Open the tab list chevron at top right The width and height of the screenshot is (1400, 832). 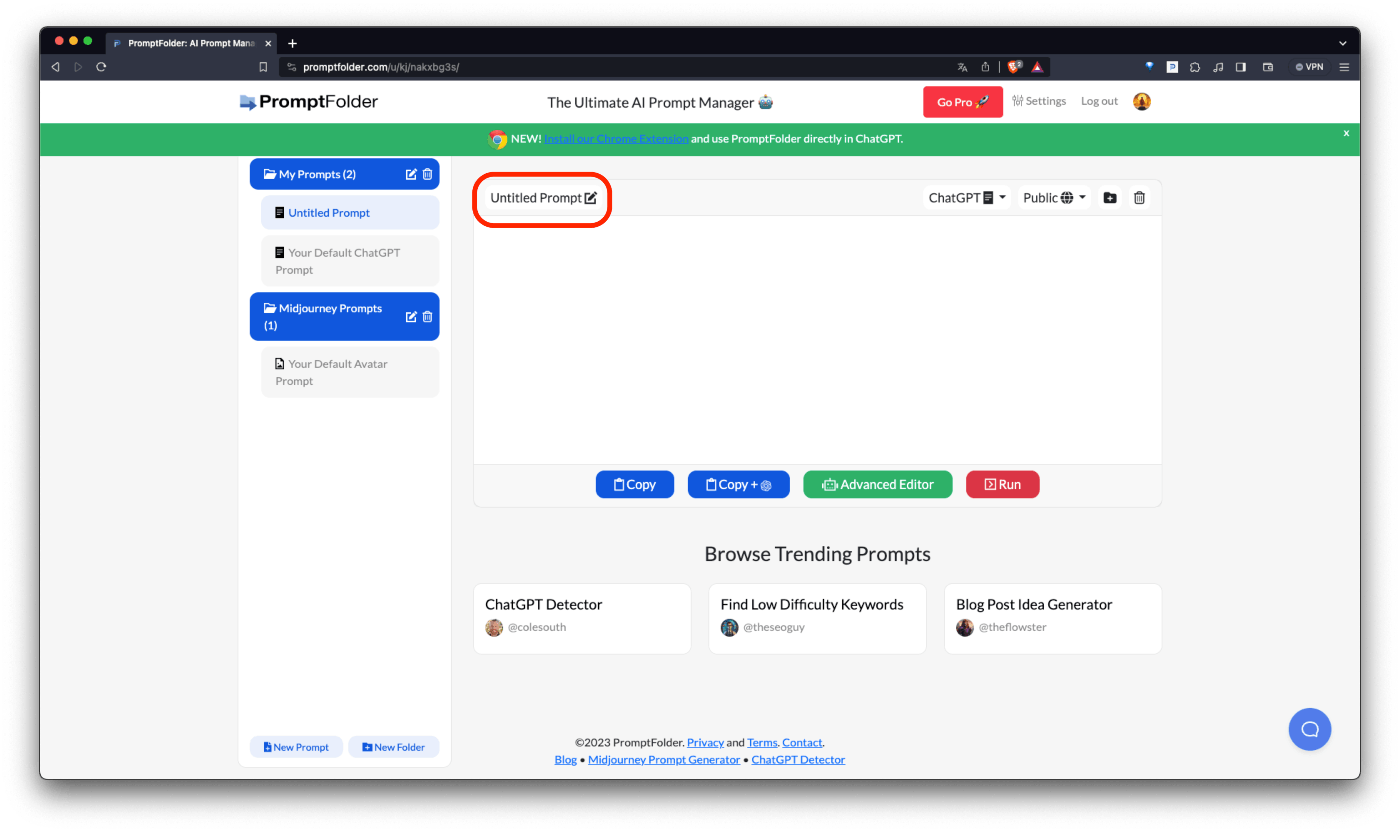(1343, 44)
